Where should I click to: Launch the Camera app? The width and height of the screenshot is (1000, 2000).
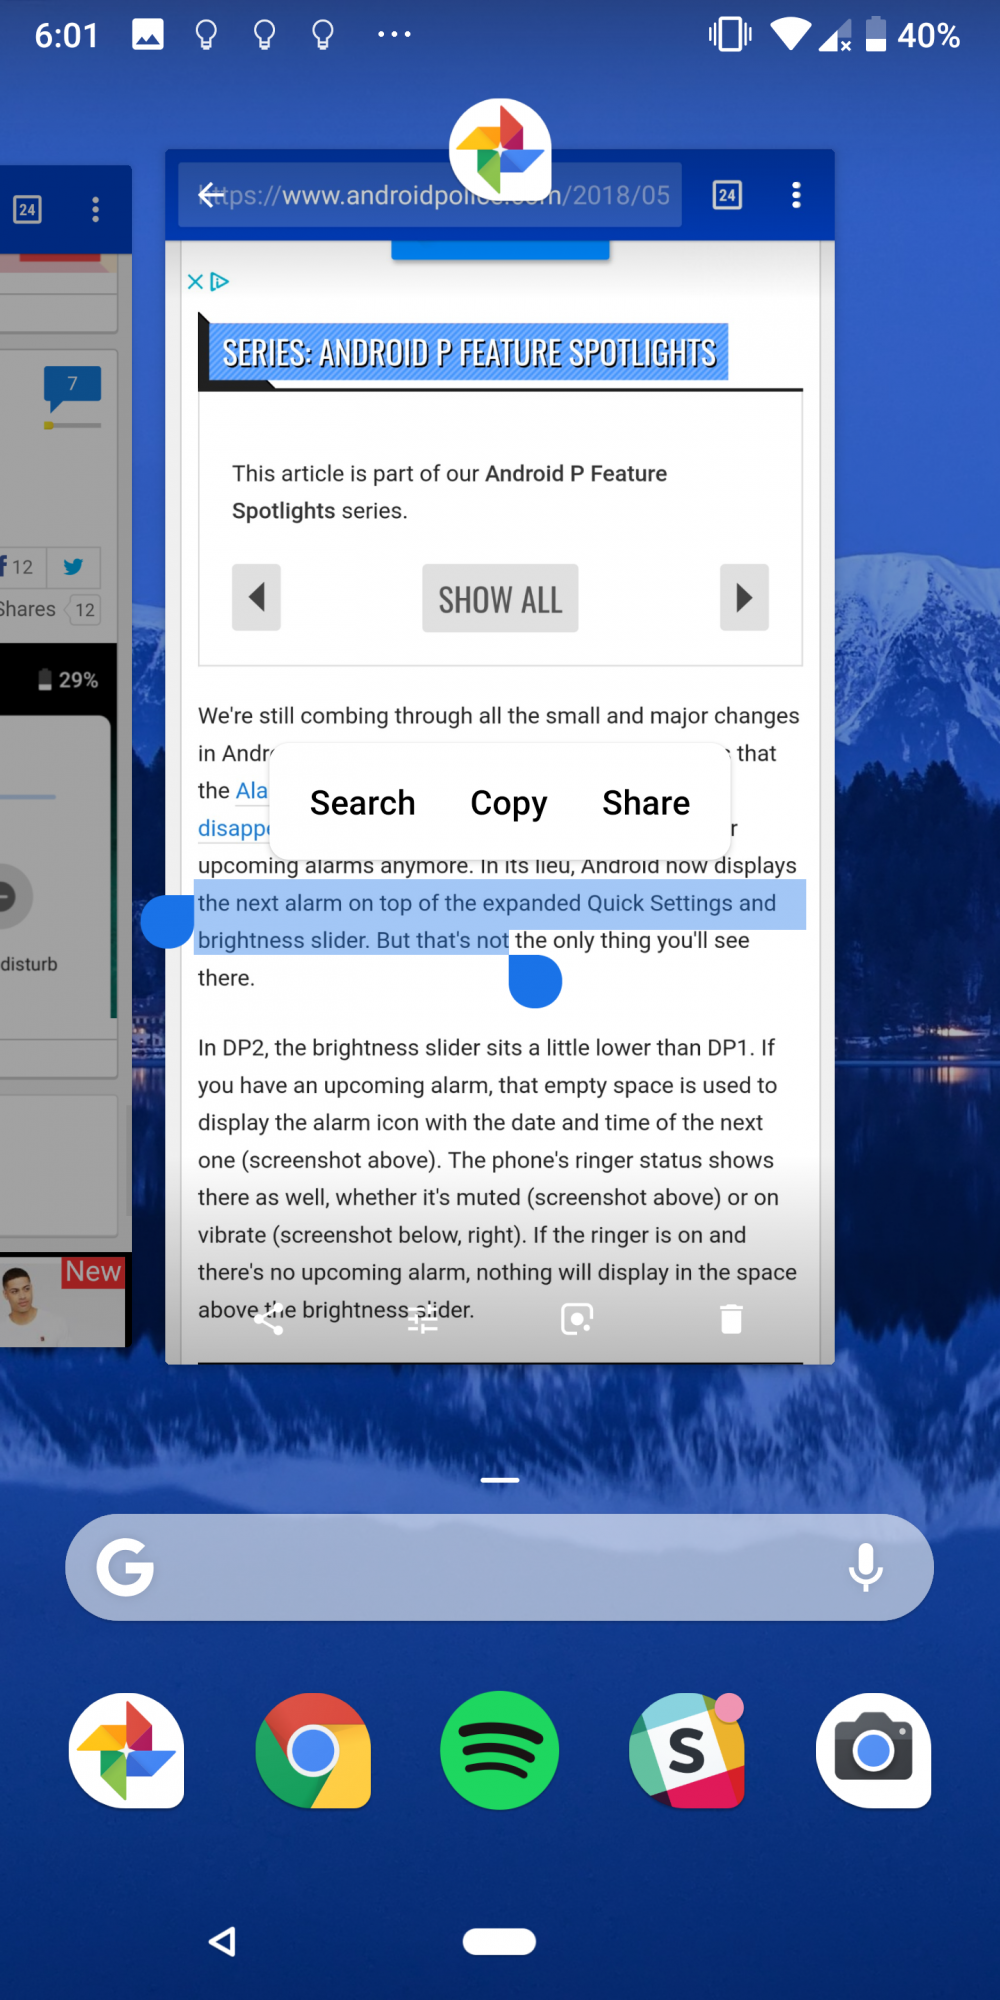click(873, 1750)
